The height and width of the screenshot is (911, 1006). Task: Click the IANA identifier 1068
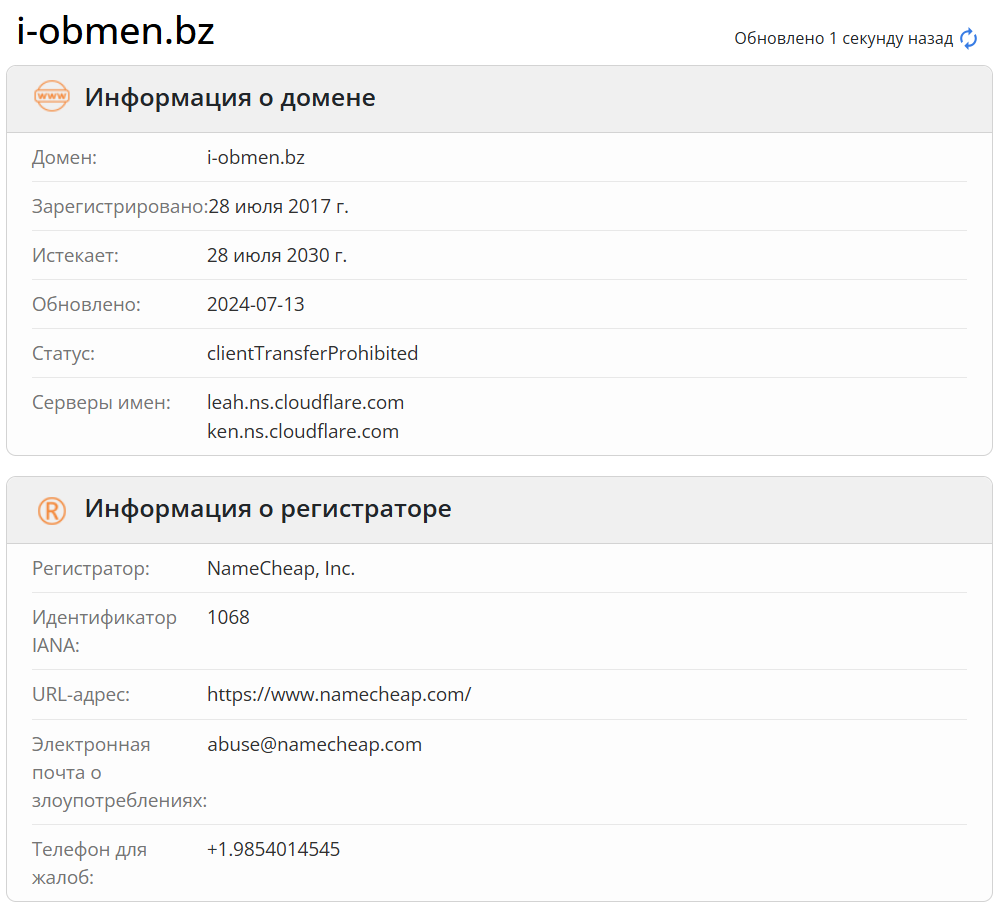tap(228, 618)
